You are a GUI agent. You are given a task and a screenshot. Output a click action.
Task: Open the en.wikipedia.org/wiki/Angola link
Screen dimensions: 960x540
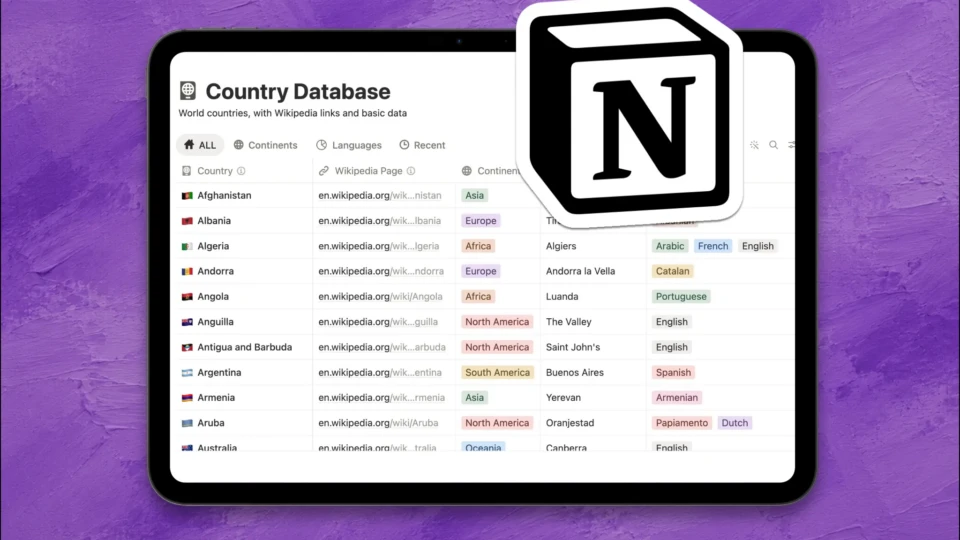[x=380, y=296]
